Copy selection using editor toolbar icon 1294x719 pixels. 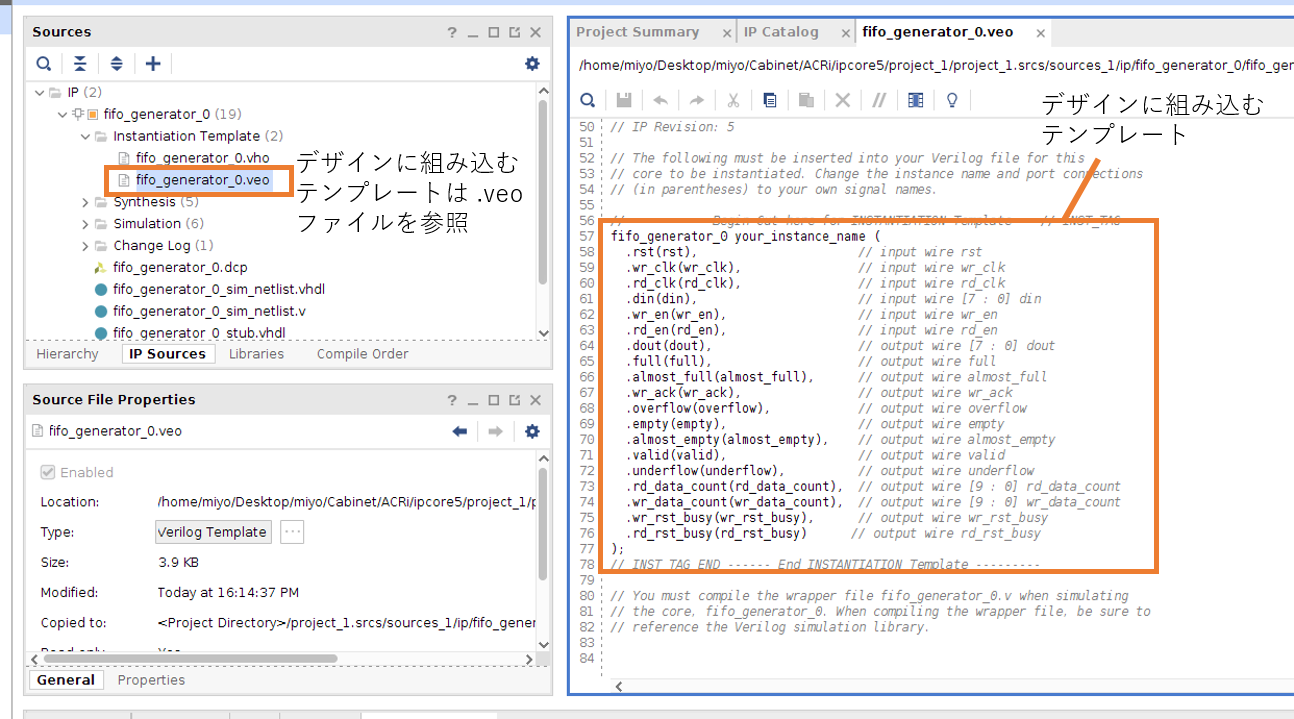pos(769,100)
